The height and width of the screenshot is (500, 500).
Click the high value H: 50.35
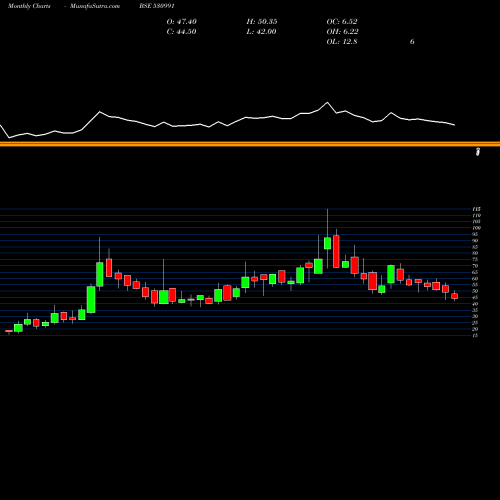coord(262,22)
